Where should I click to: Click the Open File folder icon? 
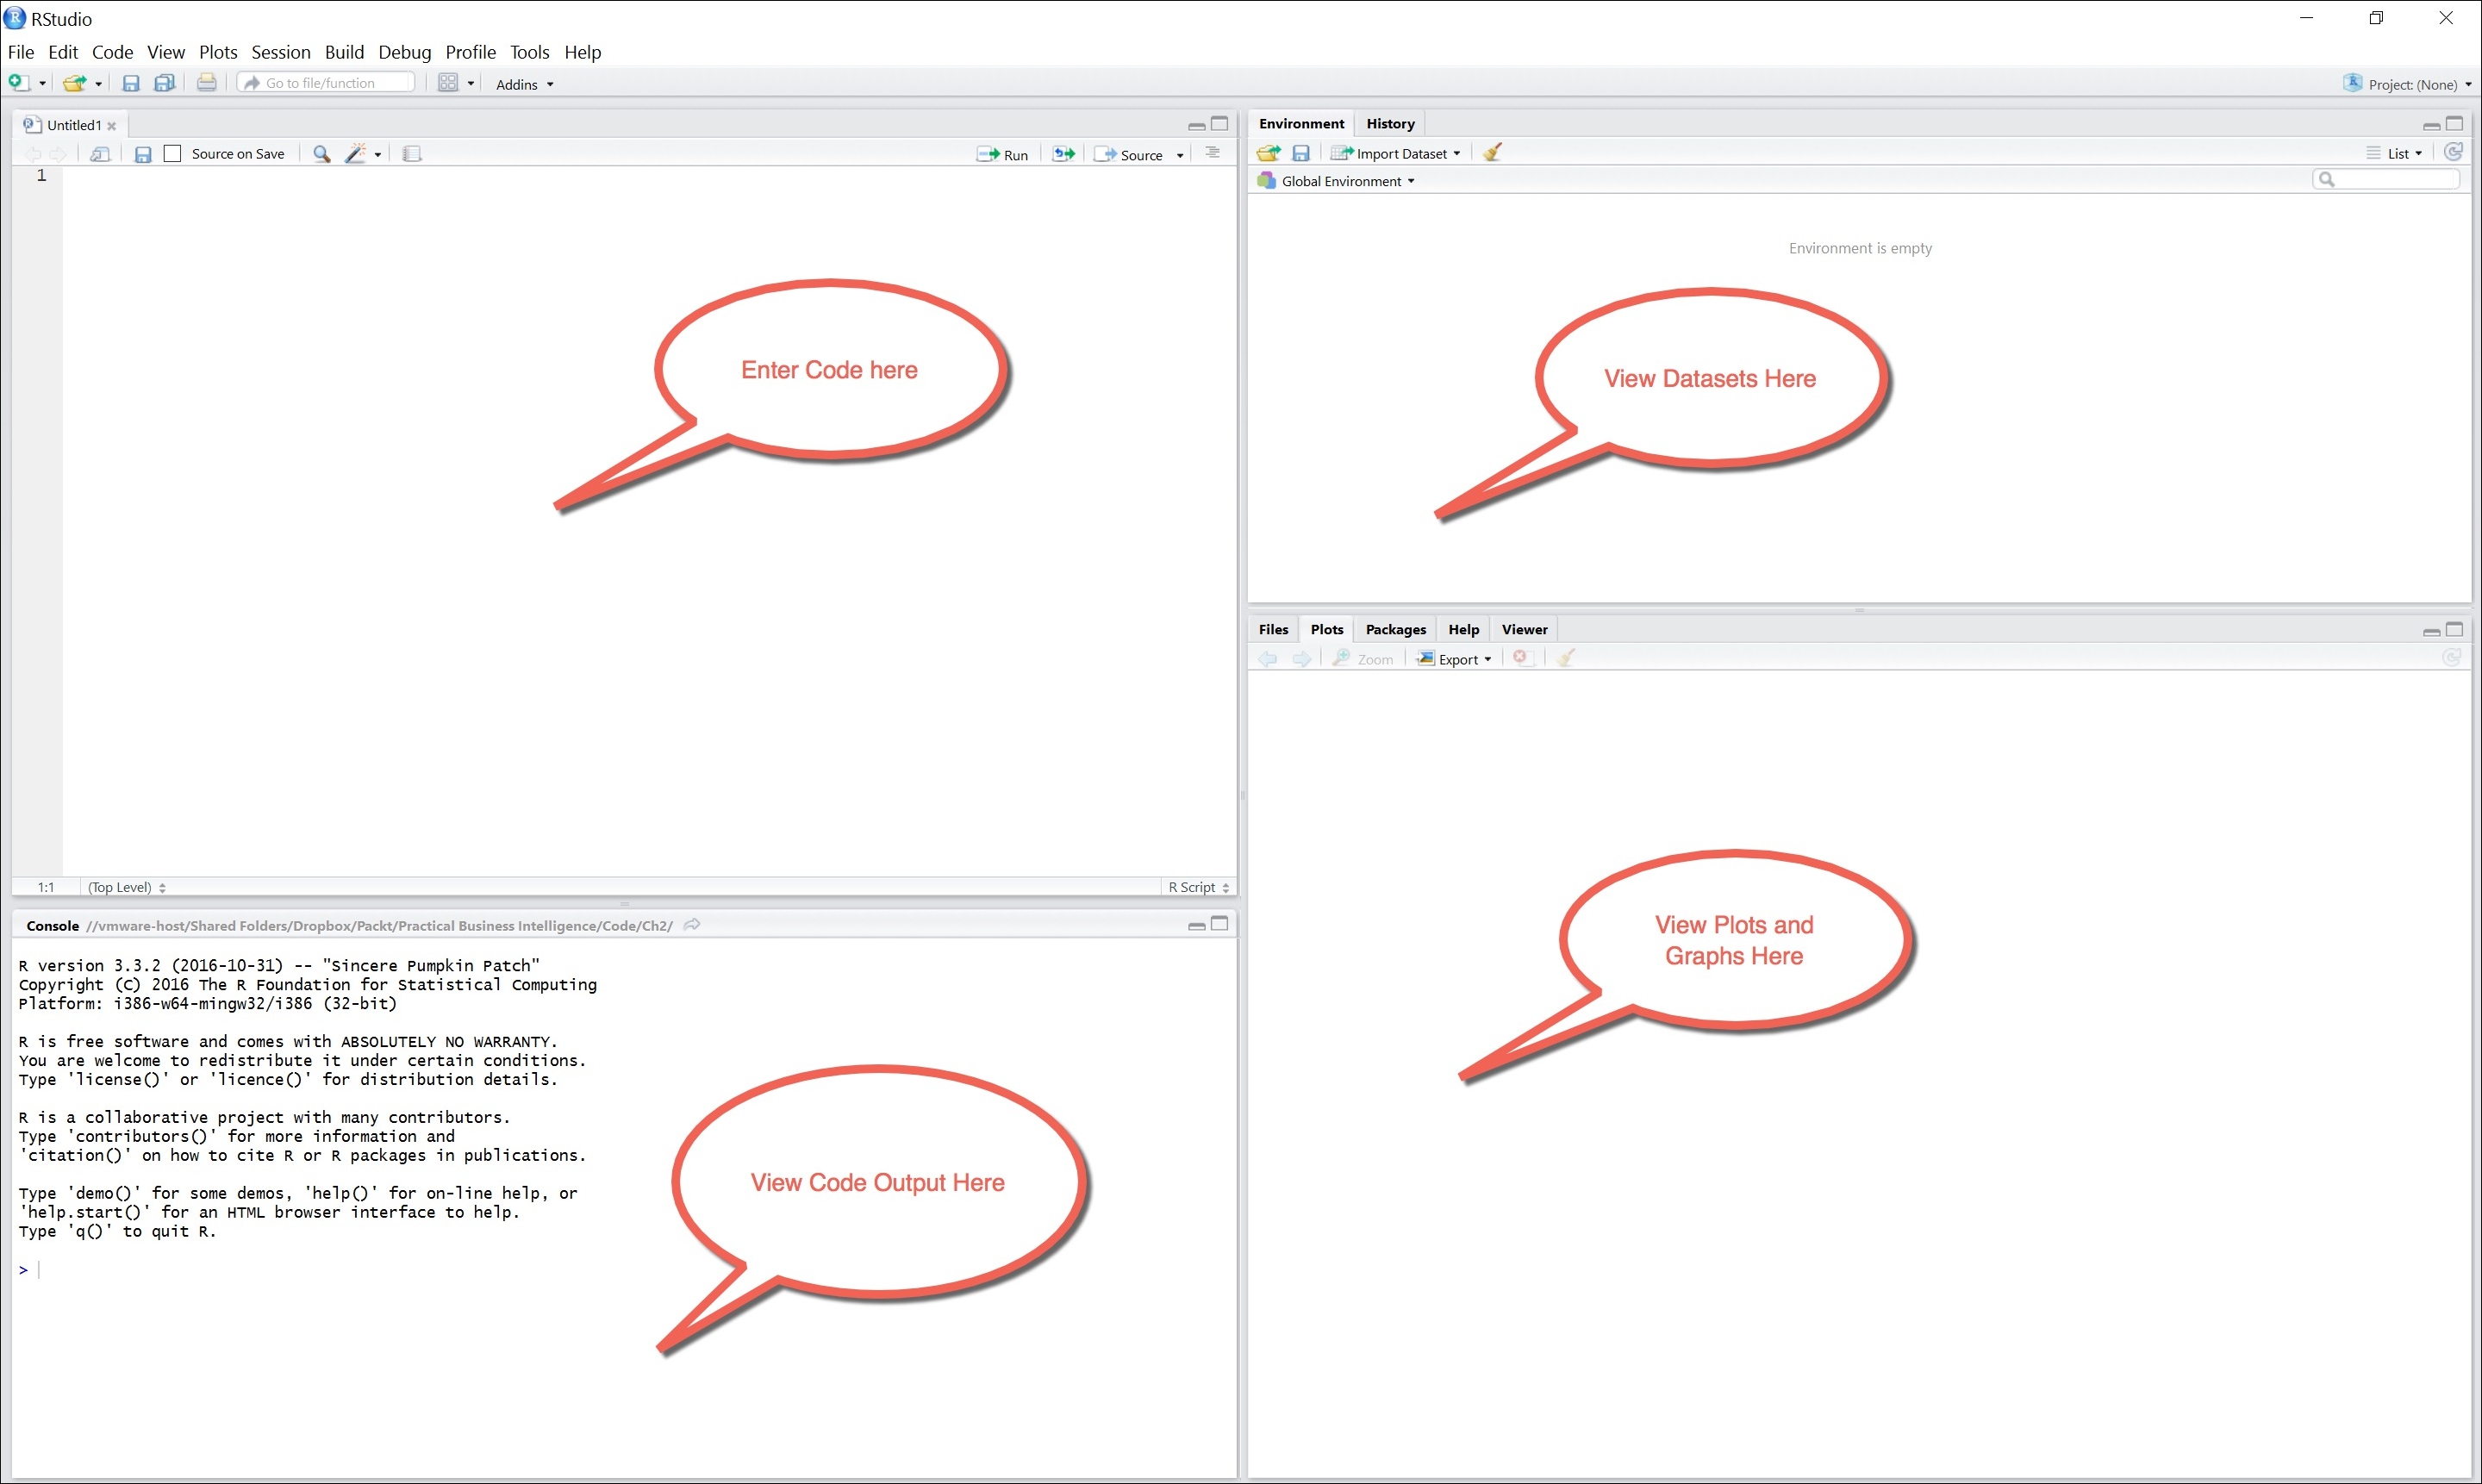click(74, 83)
